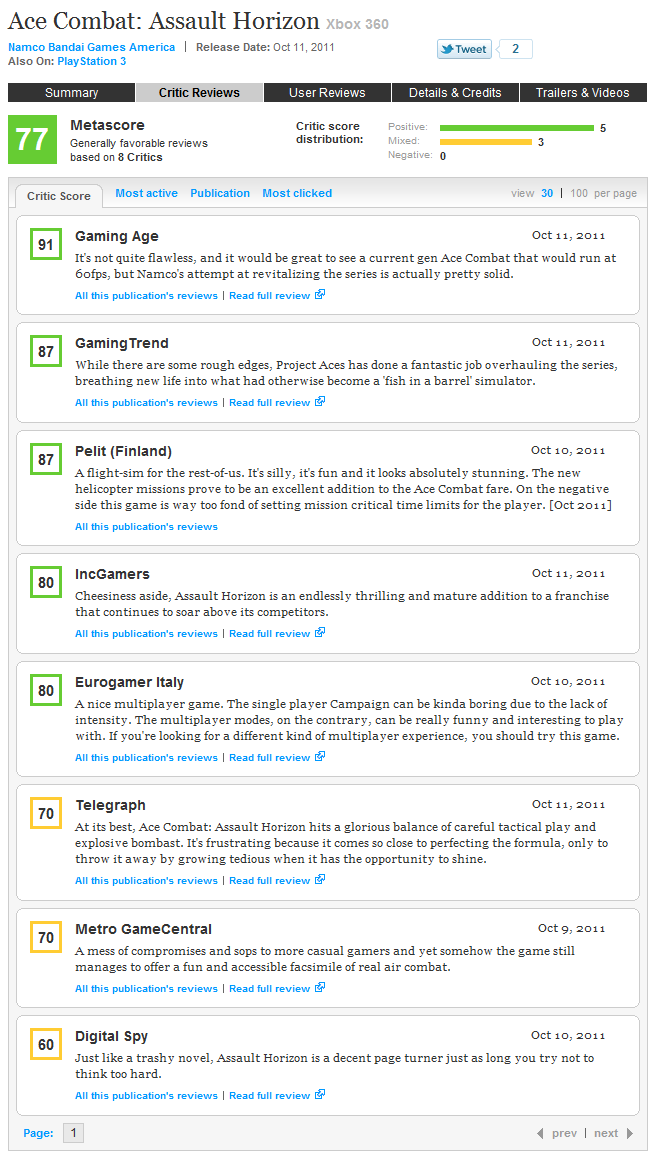Screen dimensions: 656x1161
Task: Click the Tweet button
Action: tap(464, 50)
